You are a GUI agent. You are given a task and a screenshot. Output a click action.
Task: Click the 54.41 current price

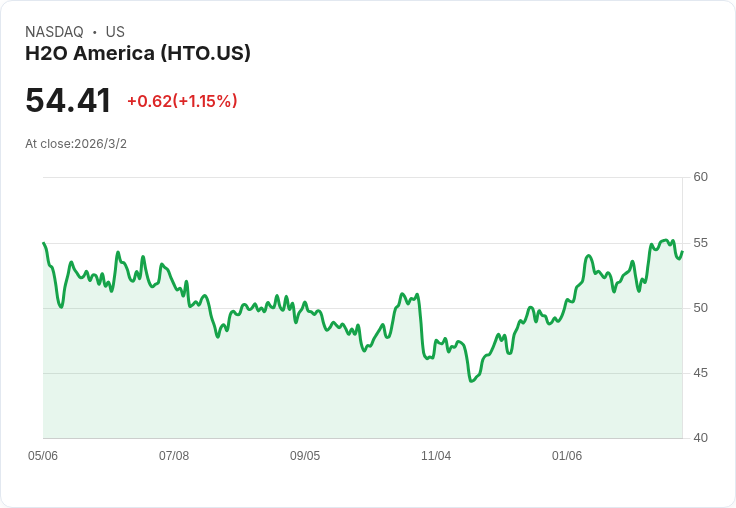point(68,101)
